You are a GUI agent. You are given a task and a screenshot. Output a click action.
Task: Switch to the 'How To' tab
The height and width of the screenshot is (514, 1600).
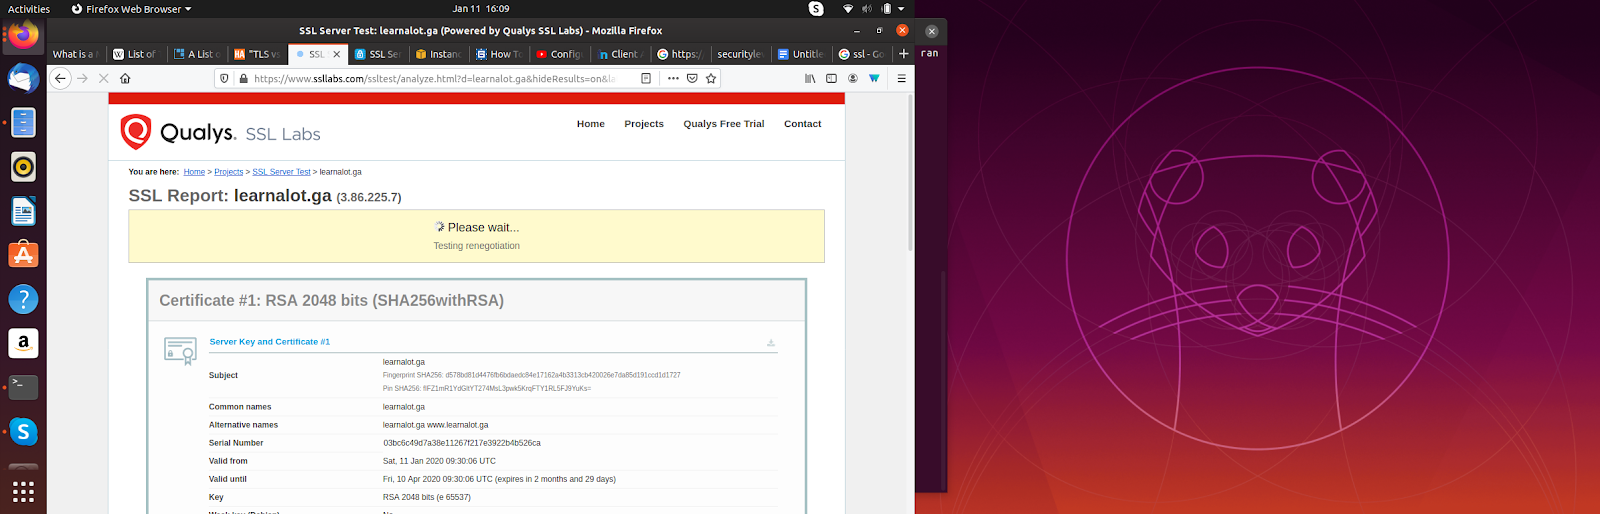pyautogui.click(x=499, y=54)
